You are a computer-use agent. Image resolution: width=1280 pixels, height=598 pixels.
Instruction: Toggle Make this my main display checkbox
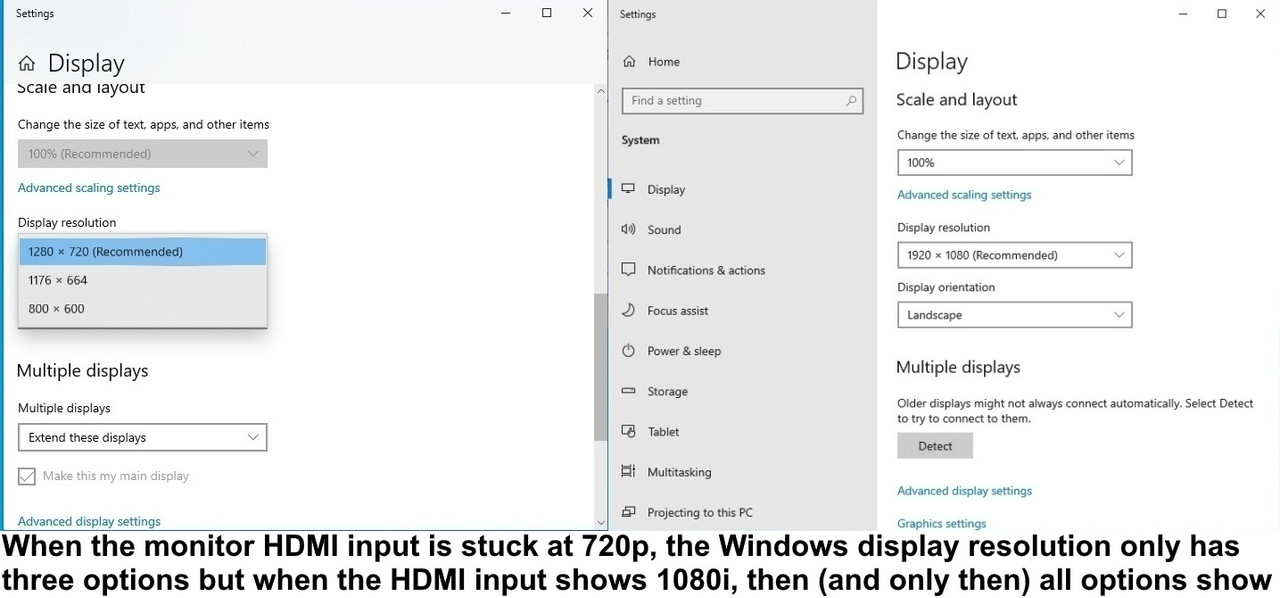pyautogui.click(x=27, y=476)
